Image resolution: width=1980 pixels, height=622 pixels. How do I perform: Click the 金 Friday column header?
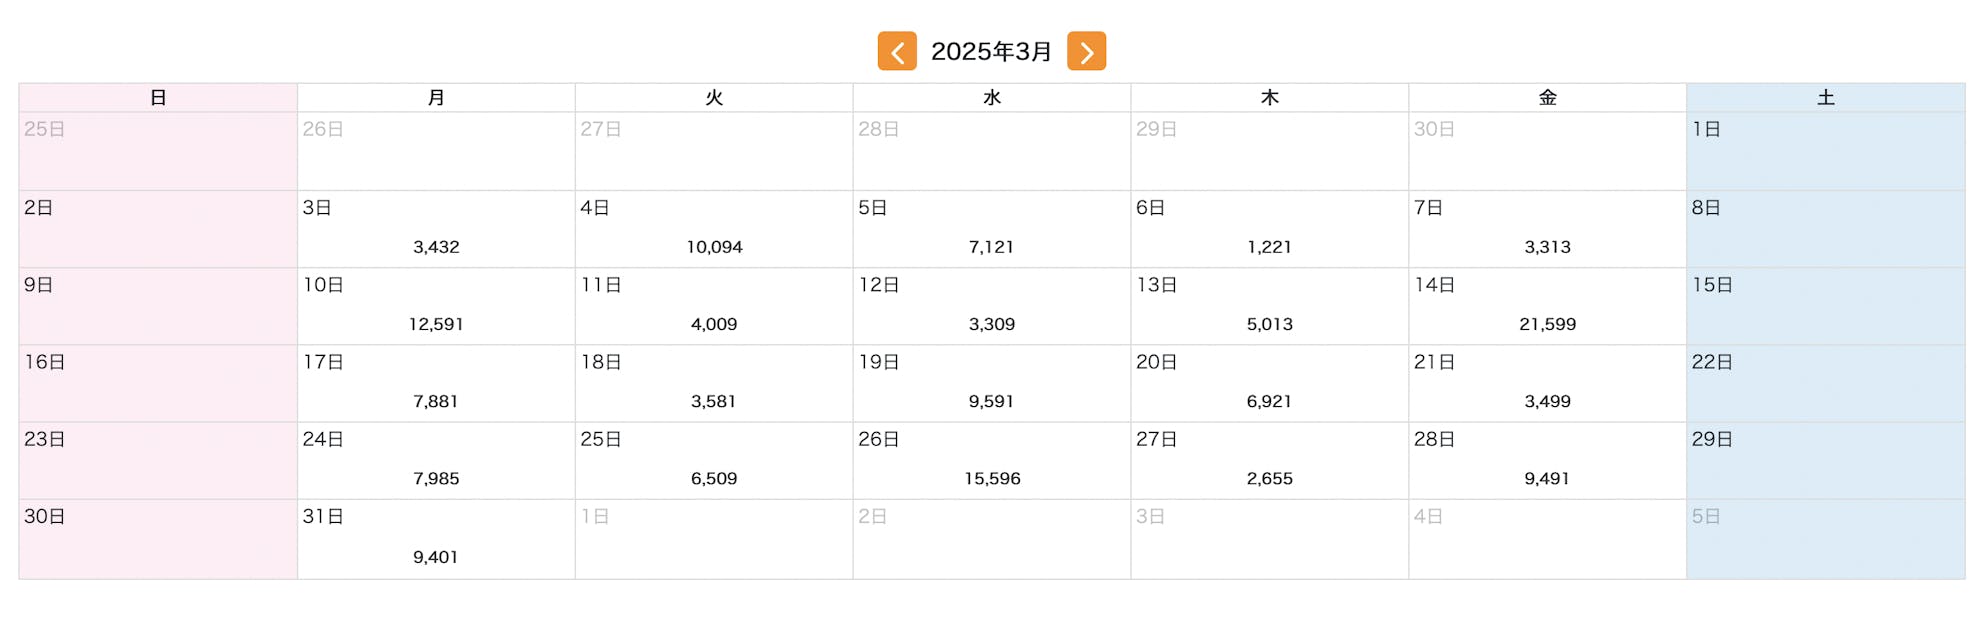click(x=1547, y=98)
